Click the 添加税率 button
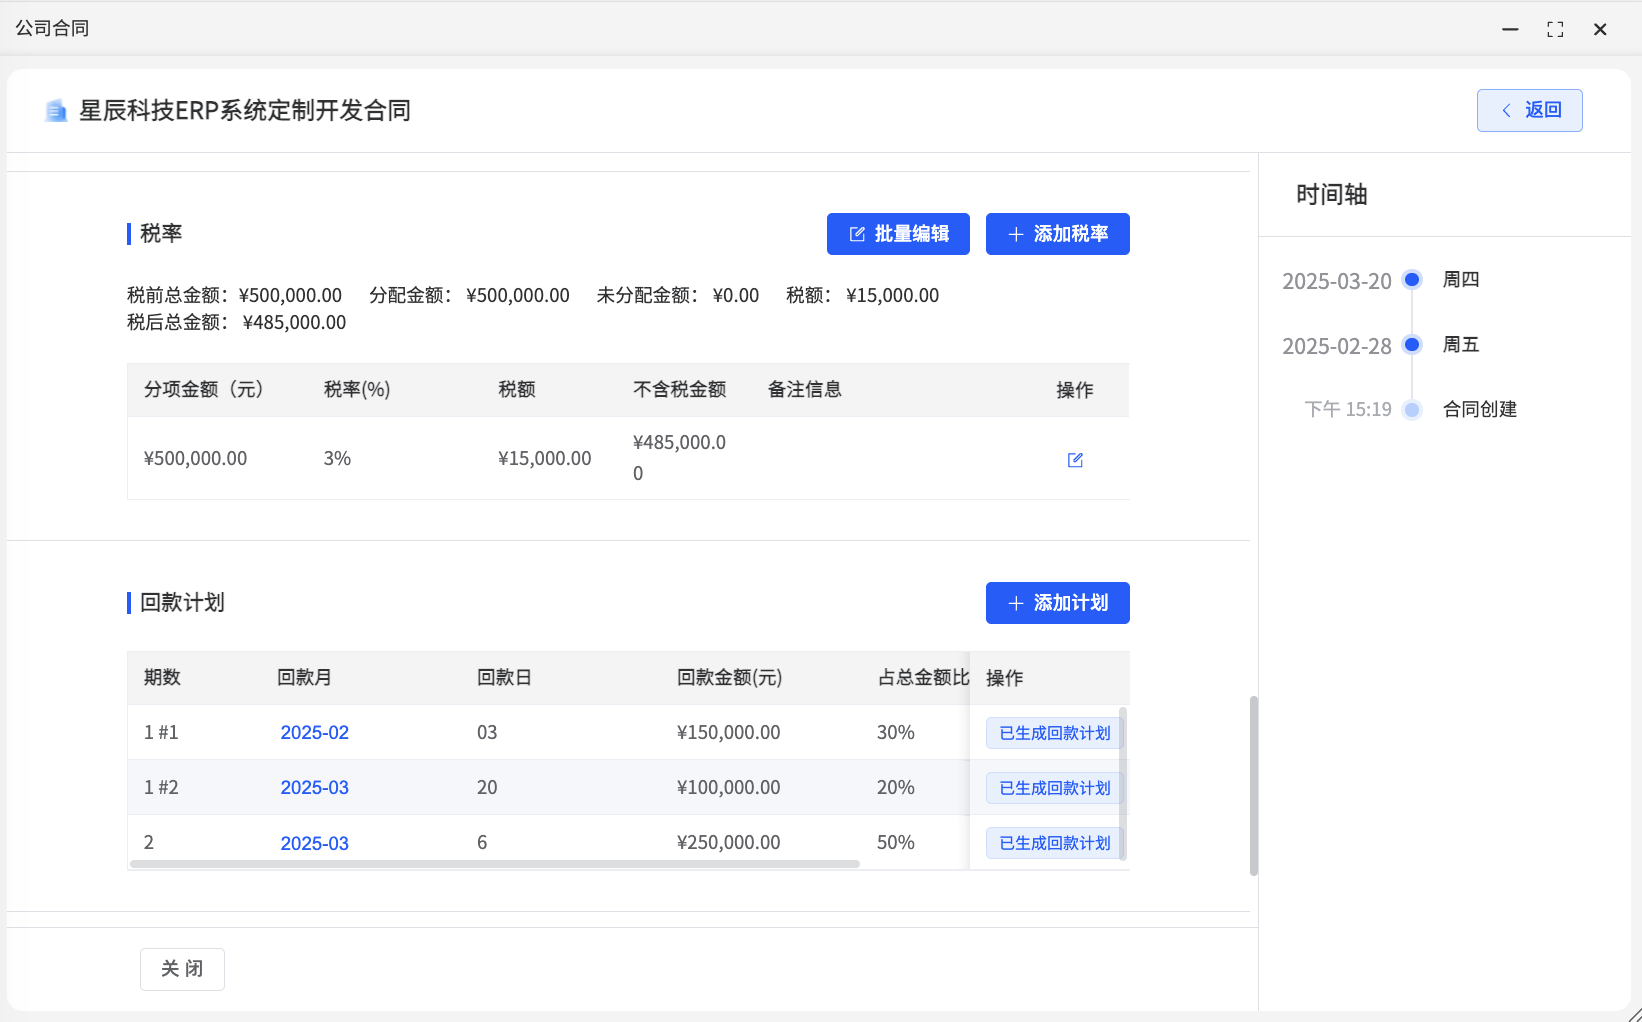The width and height of the screenshot is (1642, 1022). [1058, 234]
